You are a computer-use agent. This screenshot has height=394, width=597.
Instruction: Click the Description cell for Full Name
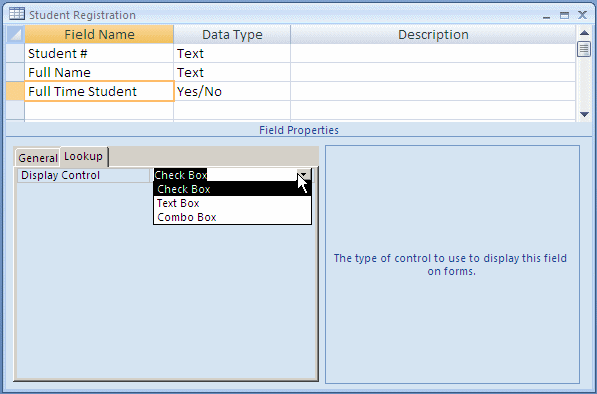pos(433,72)
